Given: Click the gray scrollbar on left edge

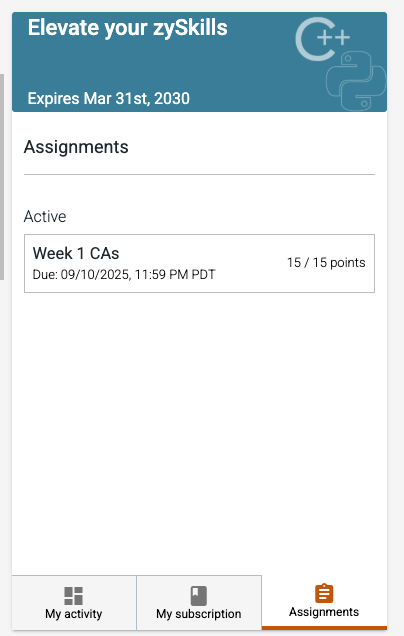Looking at the screenshot, I should pyautogui.click(x=2, y=177).
